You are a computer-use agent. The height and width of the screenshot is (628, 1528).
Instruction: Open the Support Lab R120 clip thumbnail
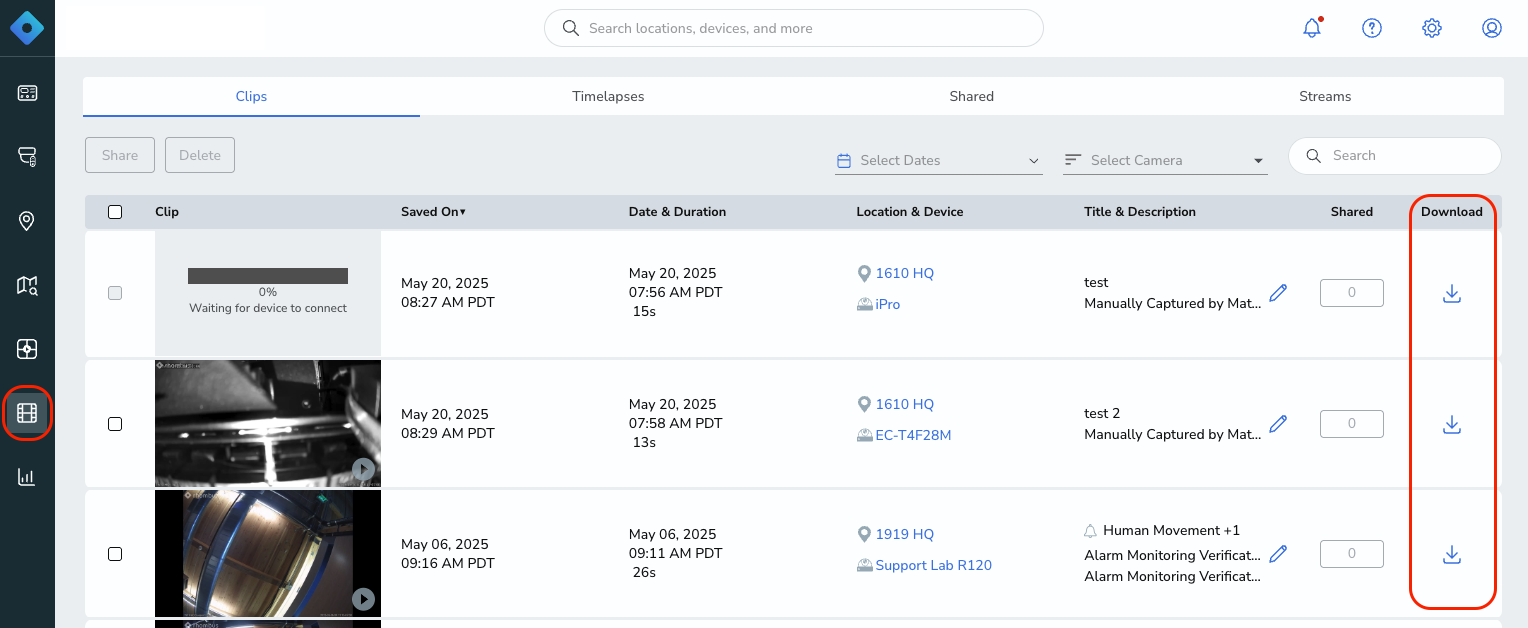click(x=268, y=553)
